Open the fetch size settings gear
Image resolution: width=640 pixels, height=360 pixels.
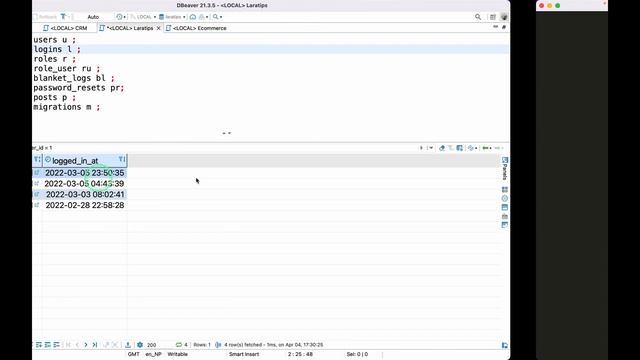pos(140,345)
